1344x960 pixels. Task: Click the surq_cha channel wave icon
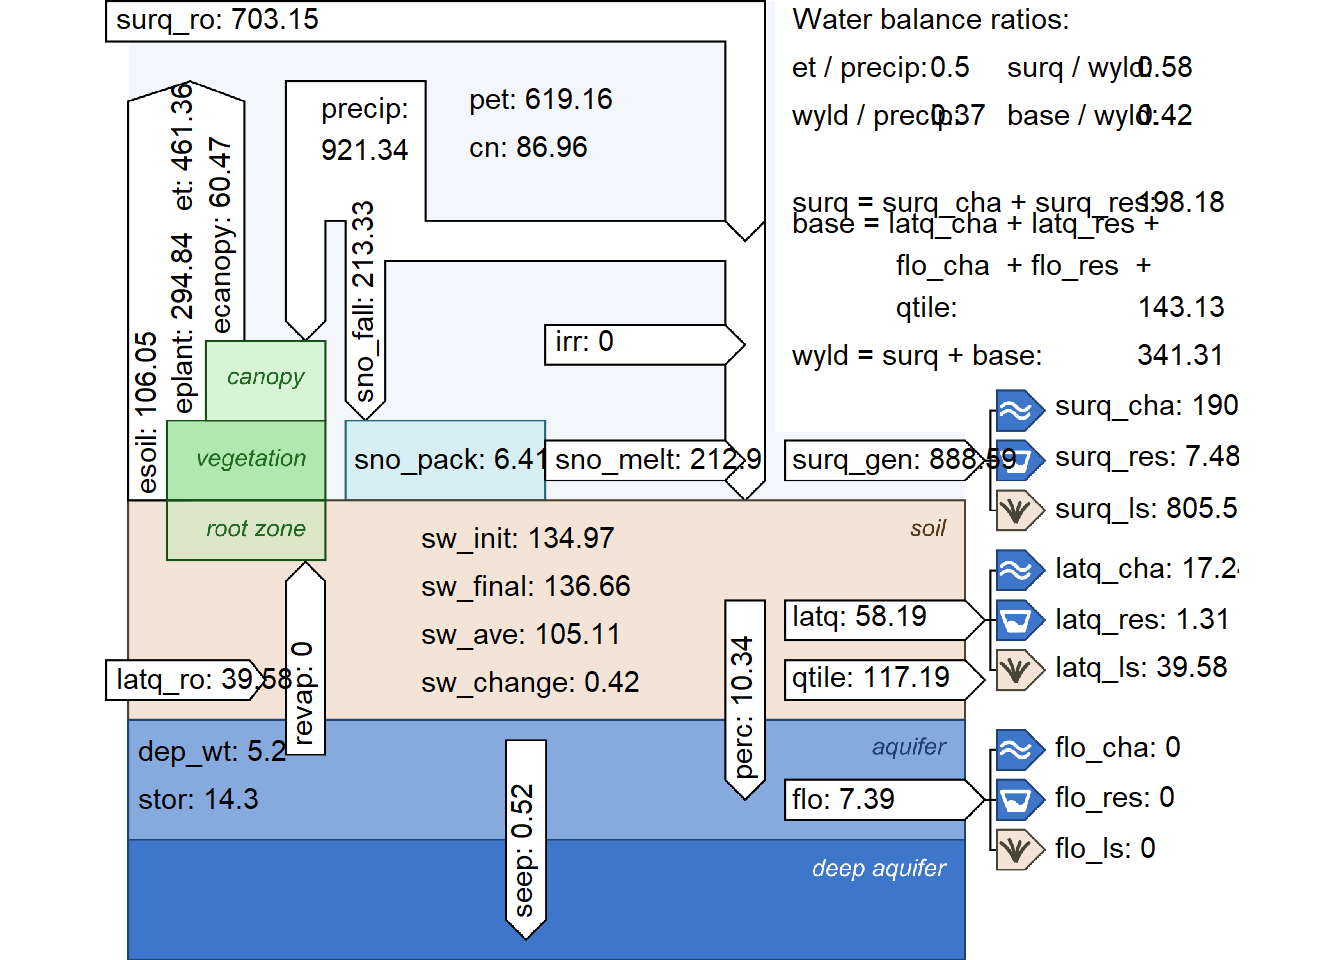tap(1018, 410)
